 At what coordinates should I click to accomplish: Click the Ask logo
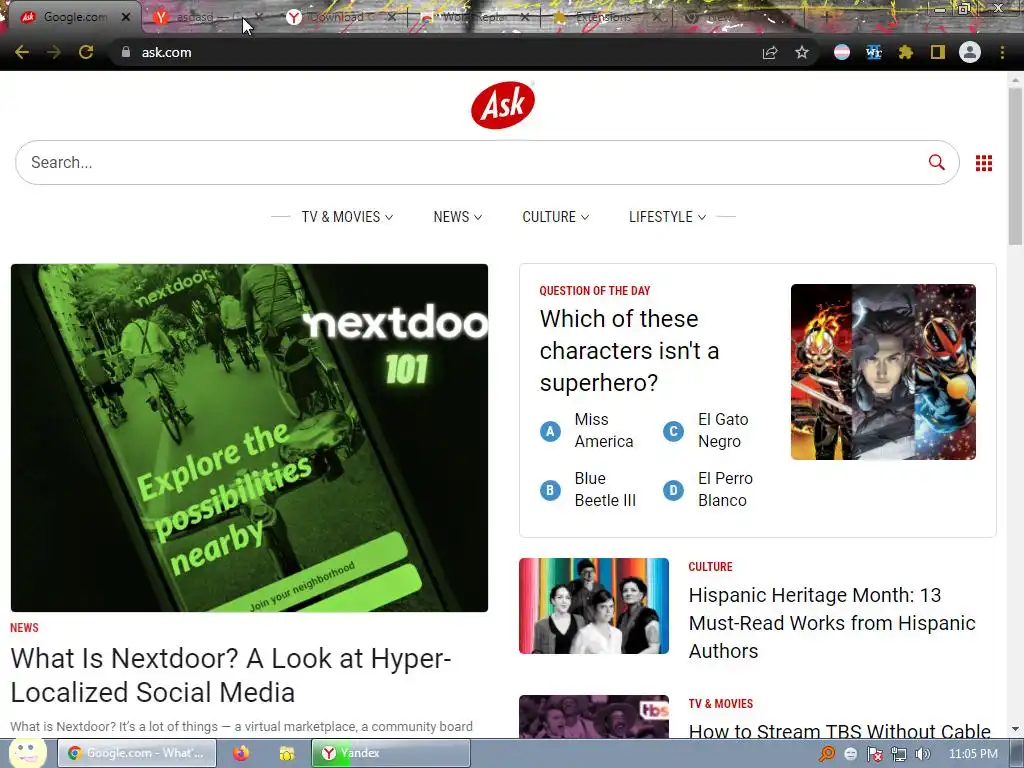[503, 104]
